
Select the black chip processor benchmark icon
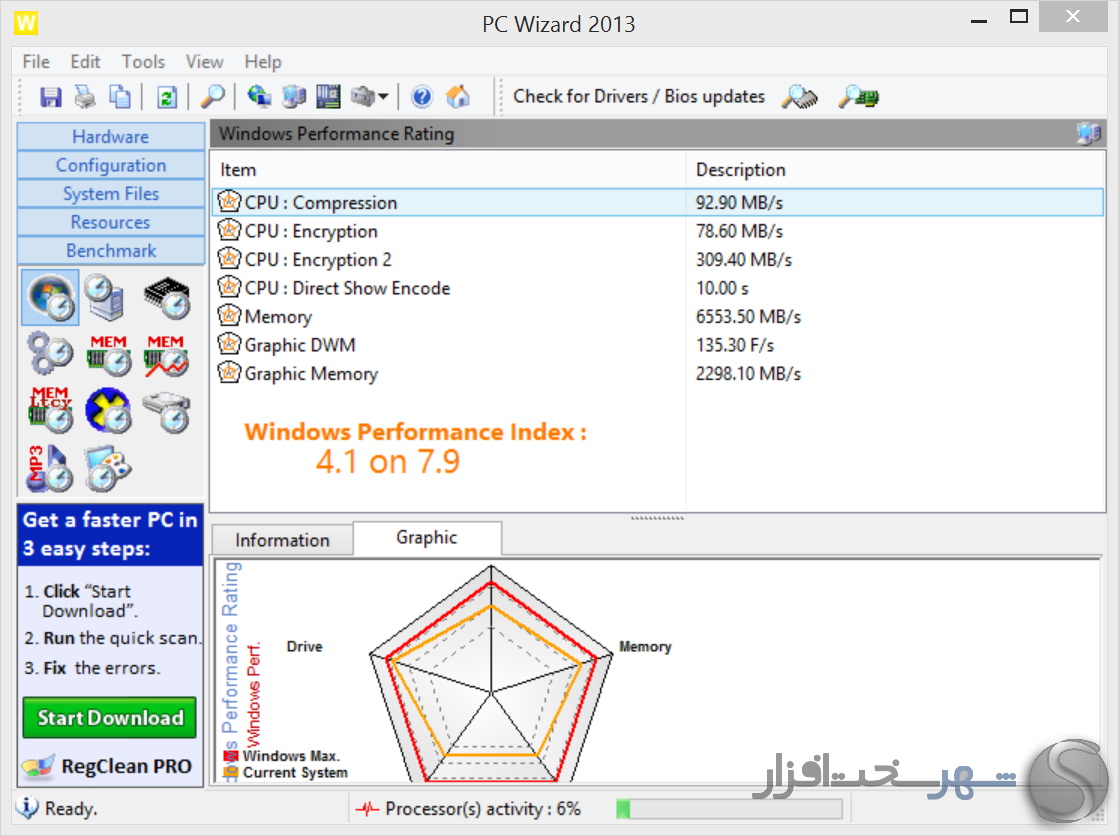click(166, 297)
